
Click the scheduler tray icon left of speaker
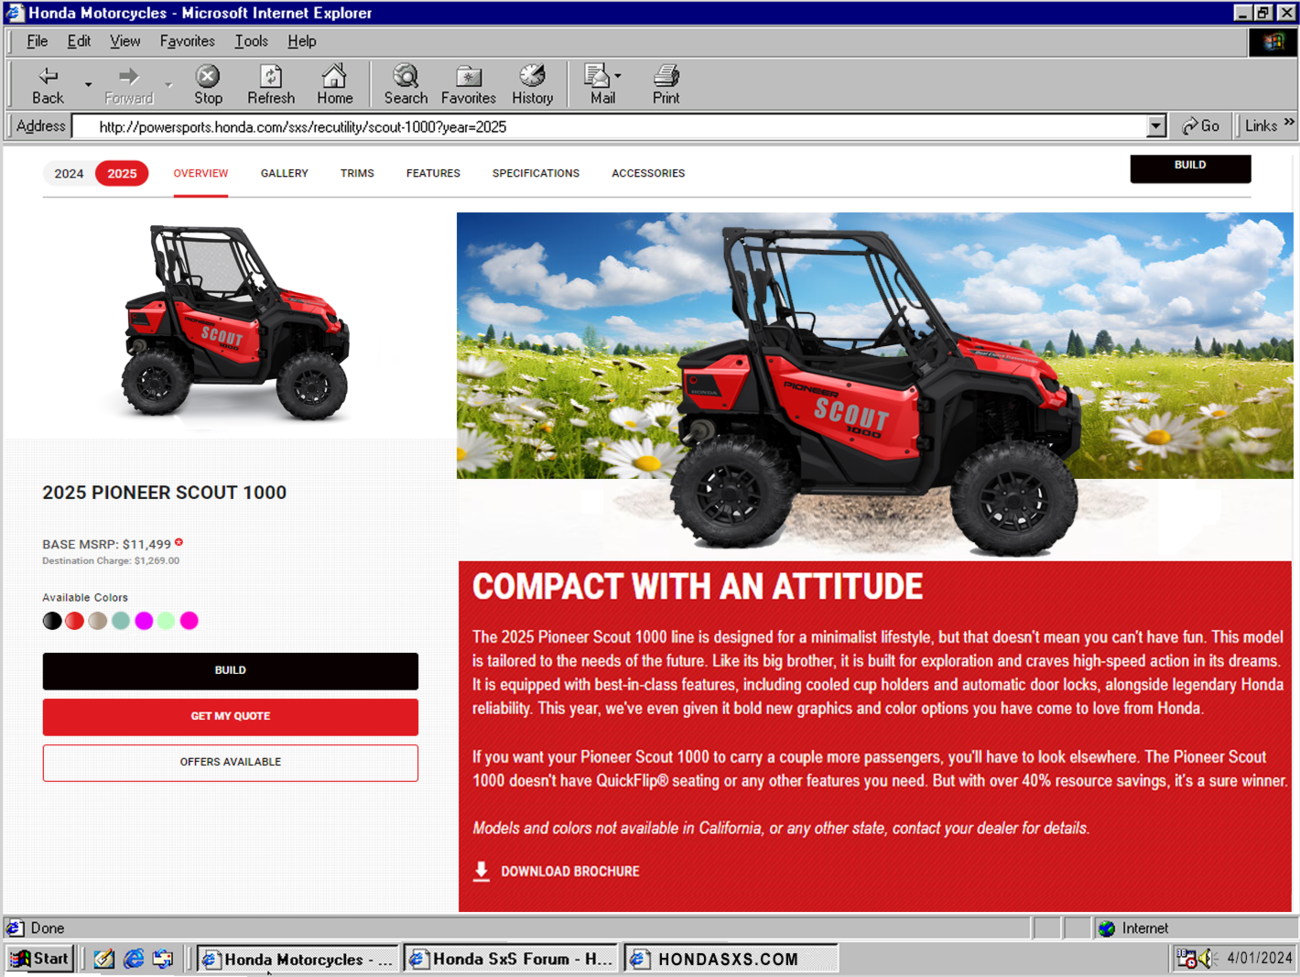point(1186,958)
